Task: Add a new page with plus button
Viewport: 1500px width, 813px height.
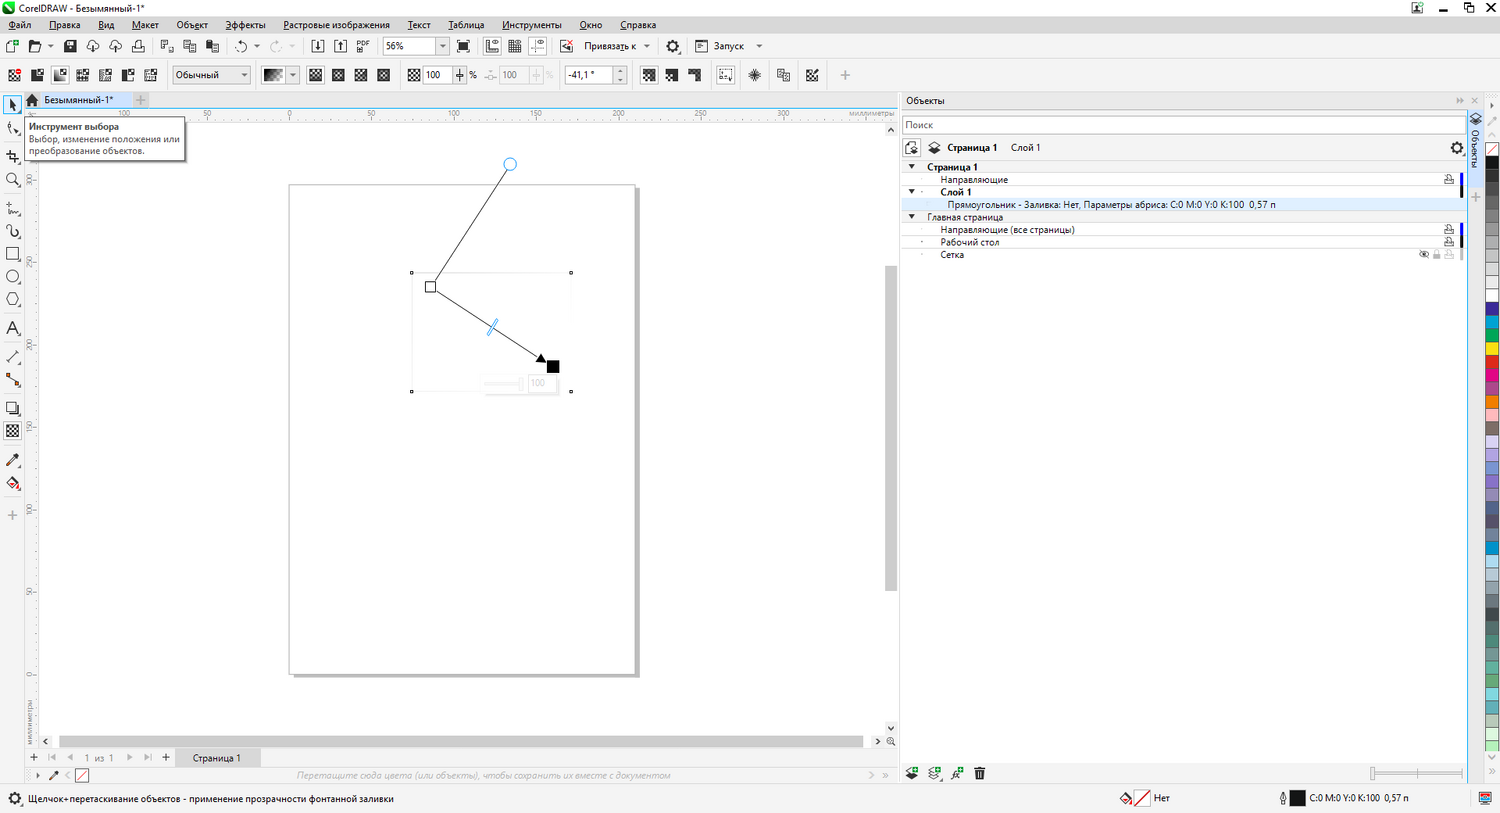Action: pos(166,758)
